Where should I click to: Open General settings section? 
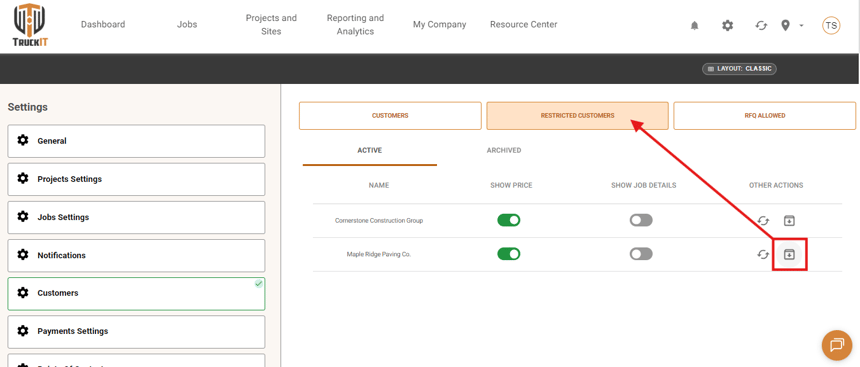136,141
